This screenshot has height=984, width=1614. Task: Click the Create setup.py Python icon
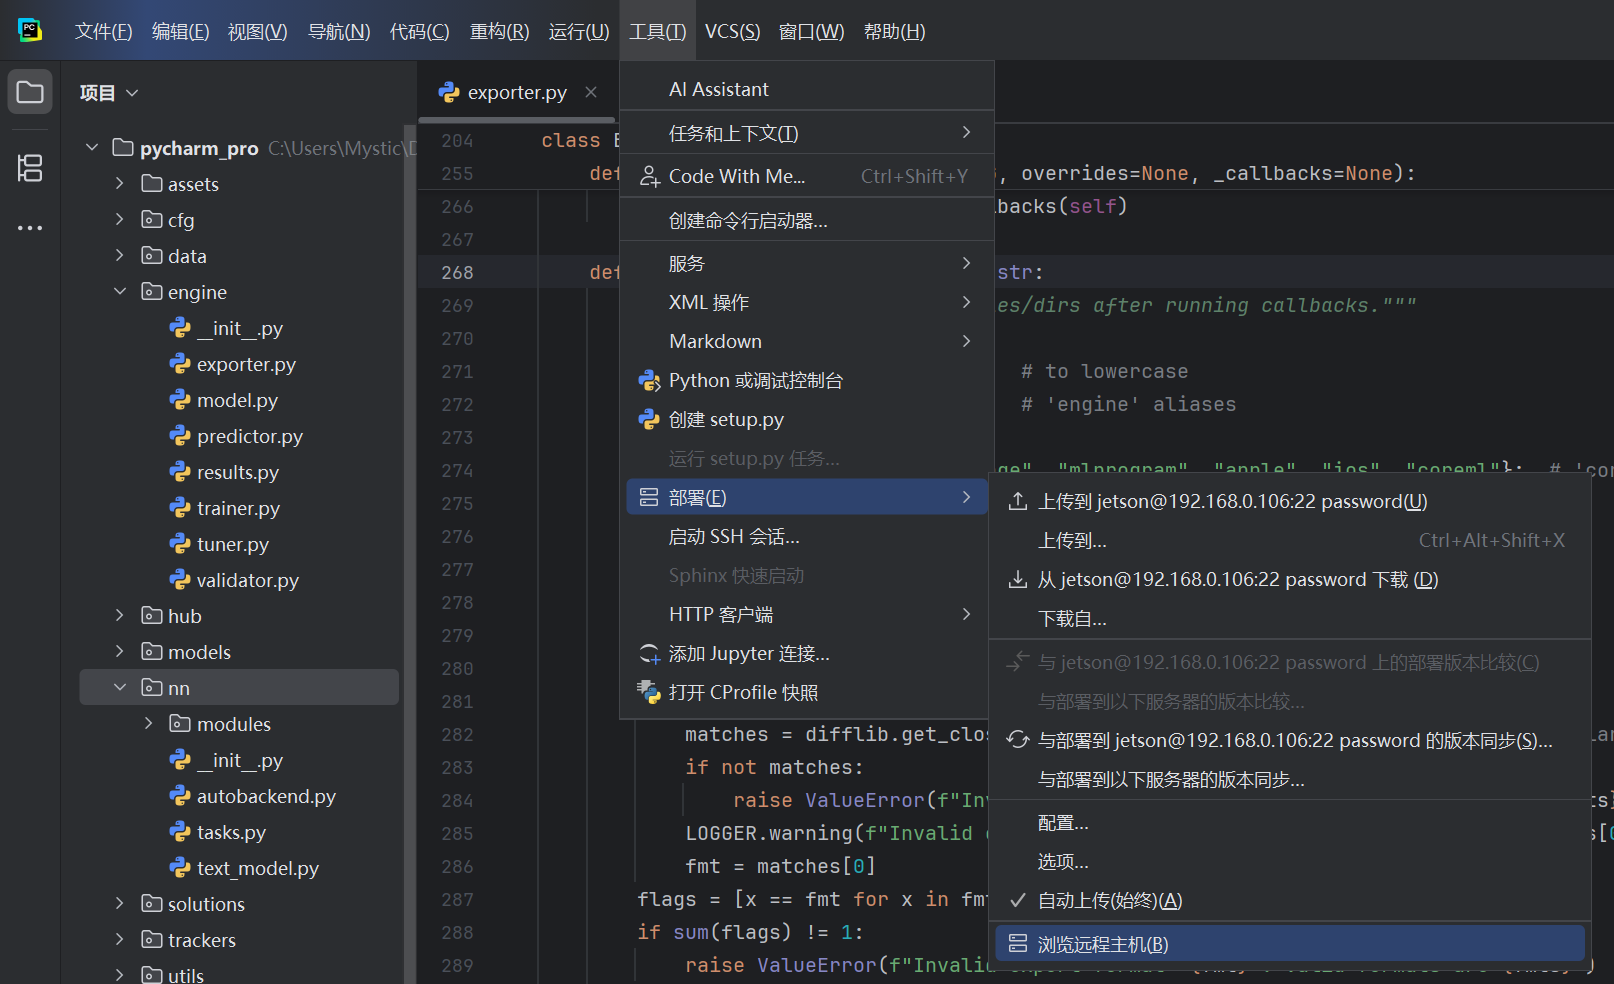pos(650,419)
